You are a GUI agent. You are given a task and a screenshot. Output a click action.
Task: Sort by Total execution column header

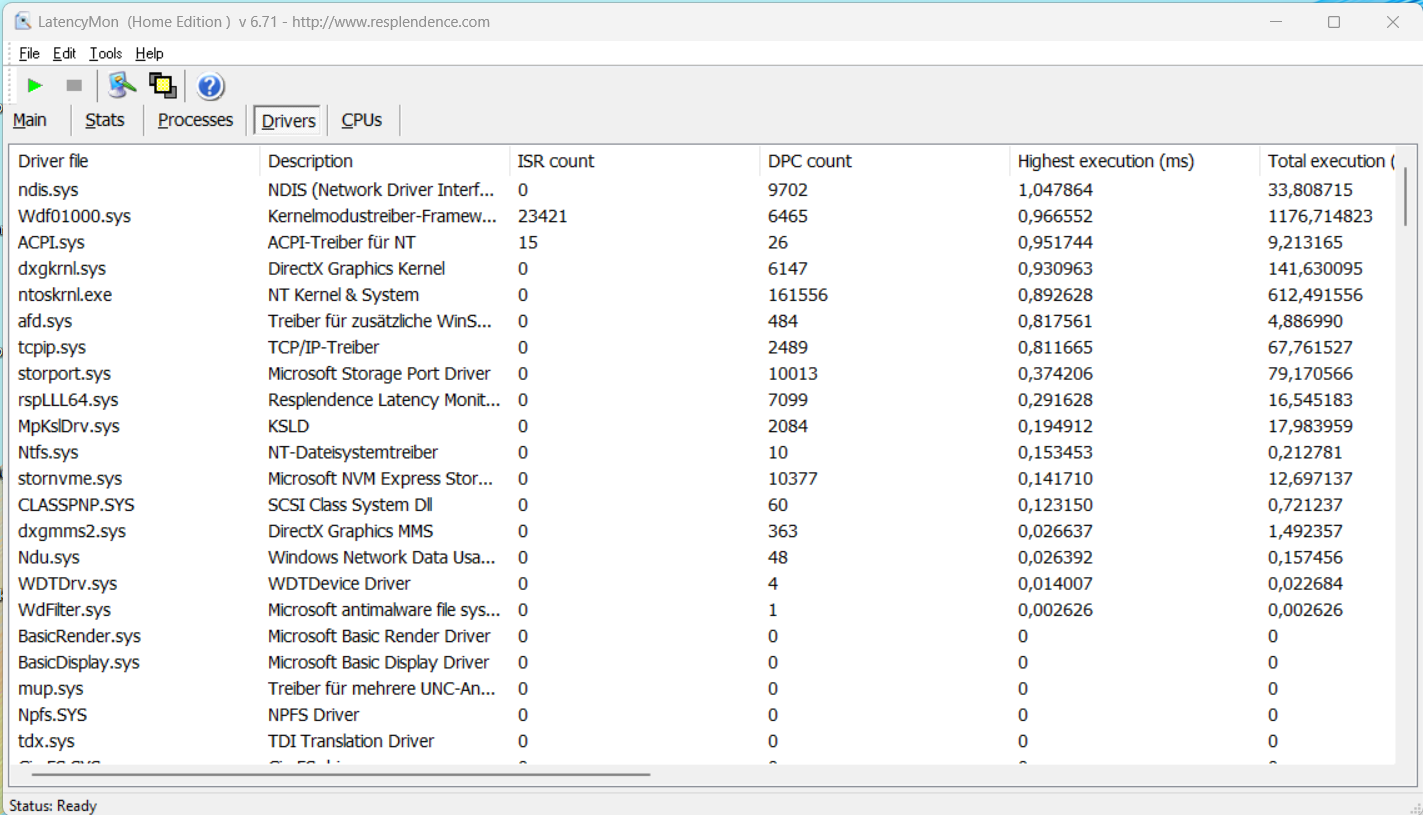[1327, 161]
